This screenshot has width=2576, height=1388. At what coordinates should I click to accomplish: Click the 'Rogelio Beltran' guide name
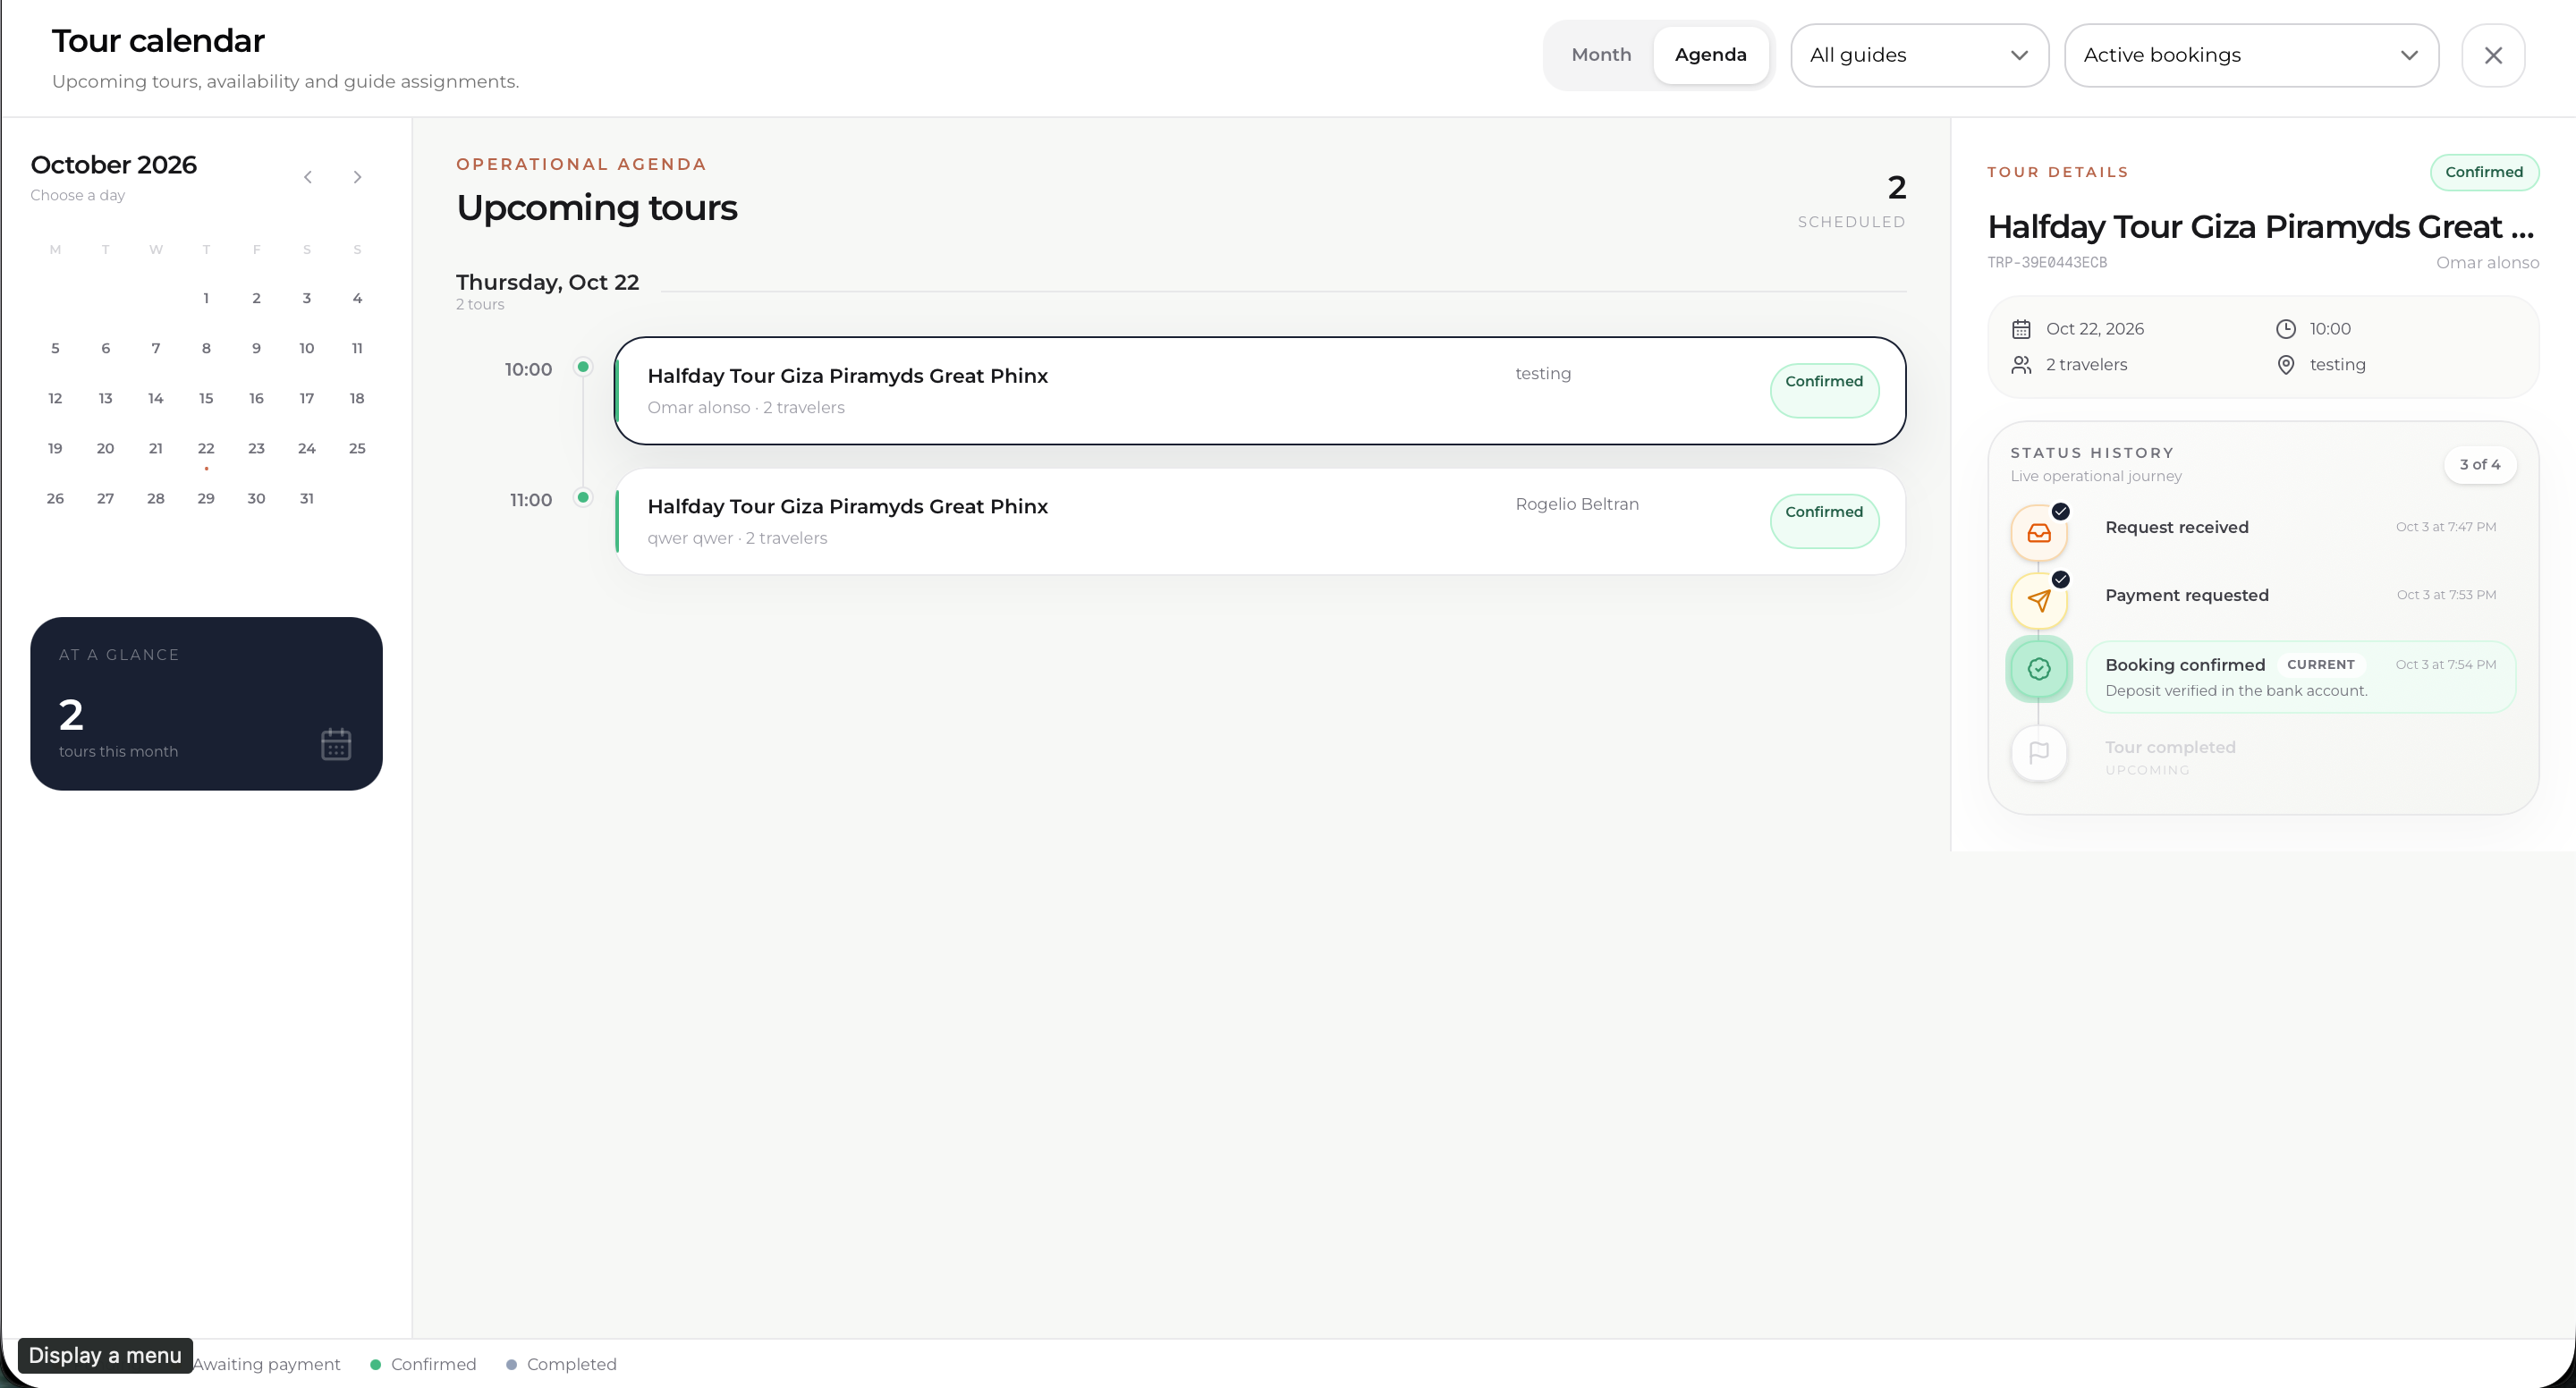[1577, 504]
